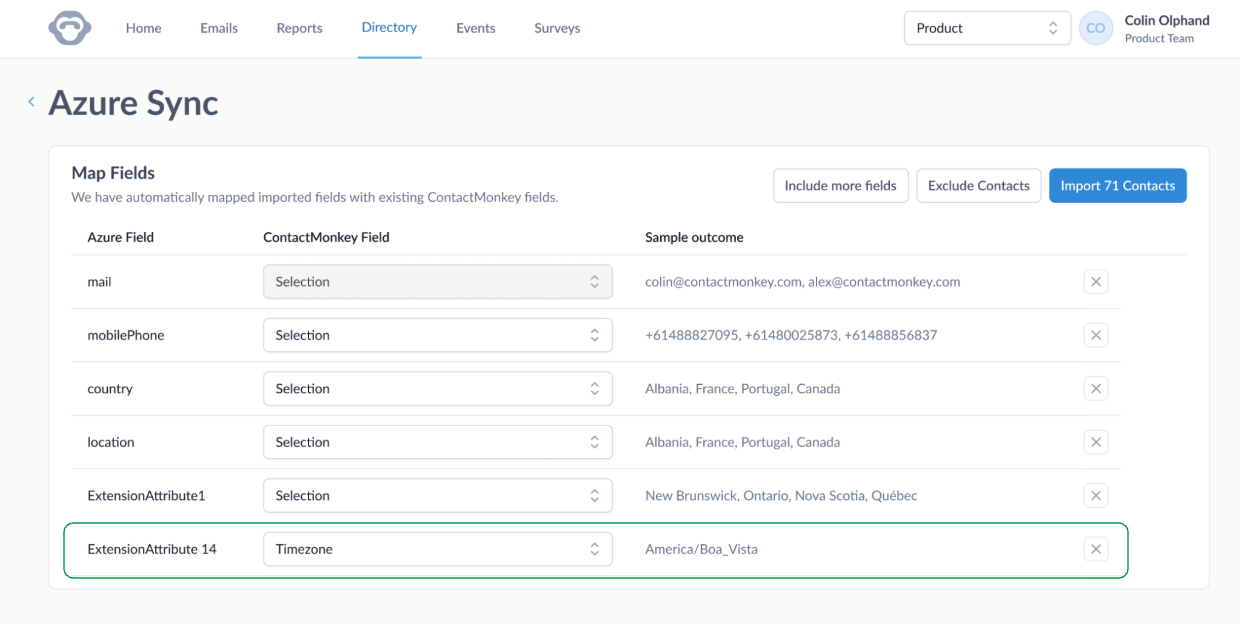Click the New Brunswick, Ontario sample outcome
Screen dimensions: 1240x624
click(781, 495)
